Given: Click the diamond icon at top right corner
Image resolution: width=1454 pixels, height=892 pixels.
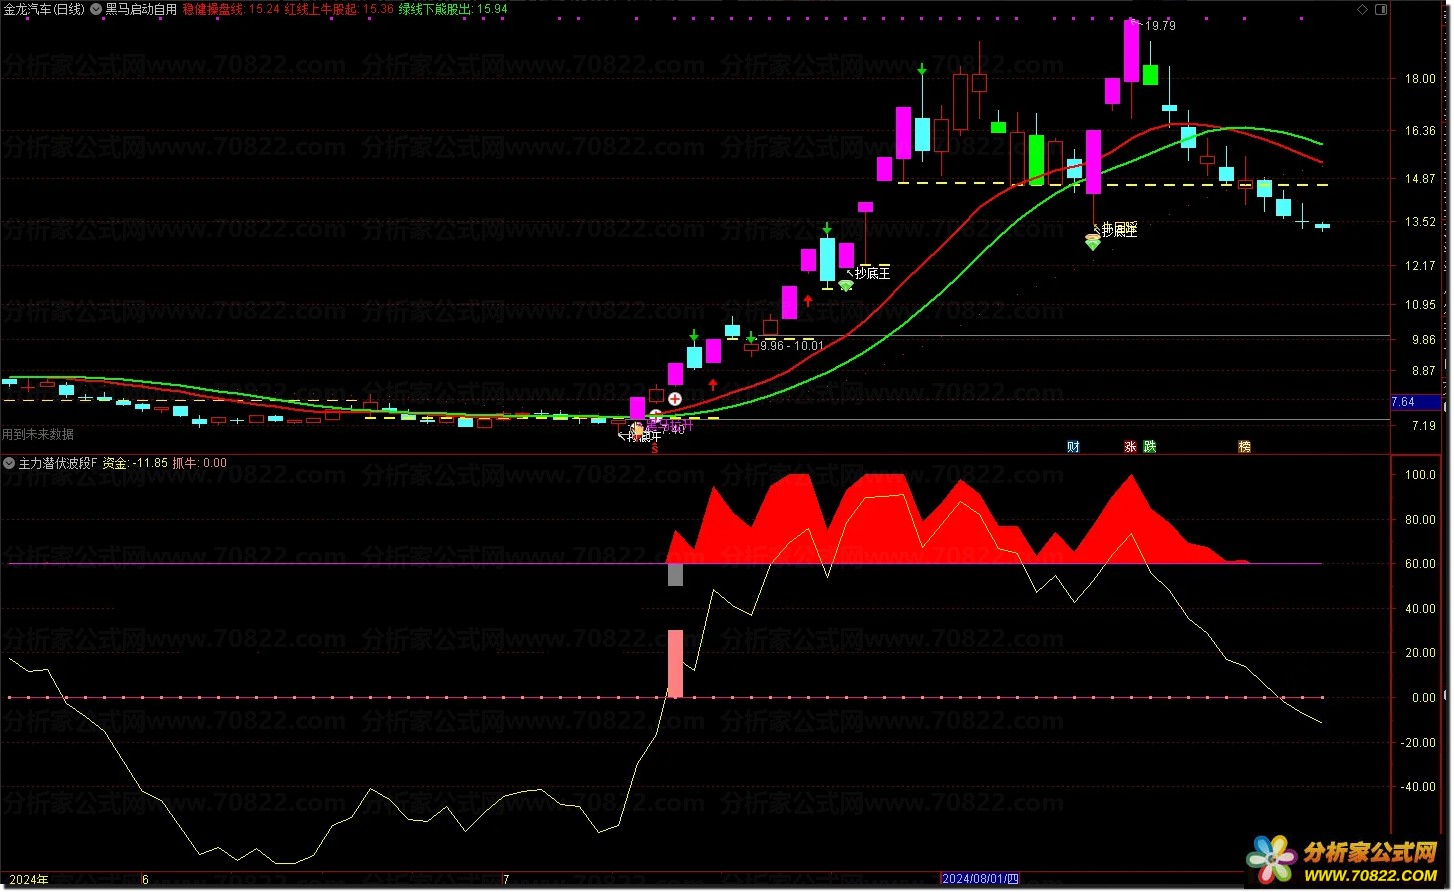Looking at the screenshot, I should coord(1362,9).
